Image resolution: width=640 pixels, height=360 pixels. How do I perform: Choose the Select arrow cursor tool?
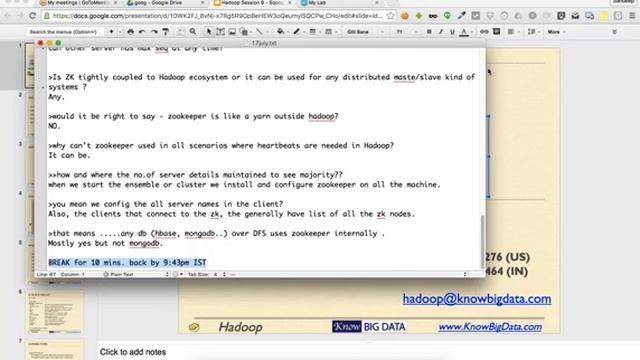coord(209,32)
